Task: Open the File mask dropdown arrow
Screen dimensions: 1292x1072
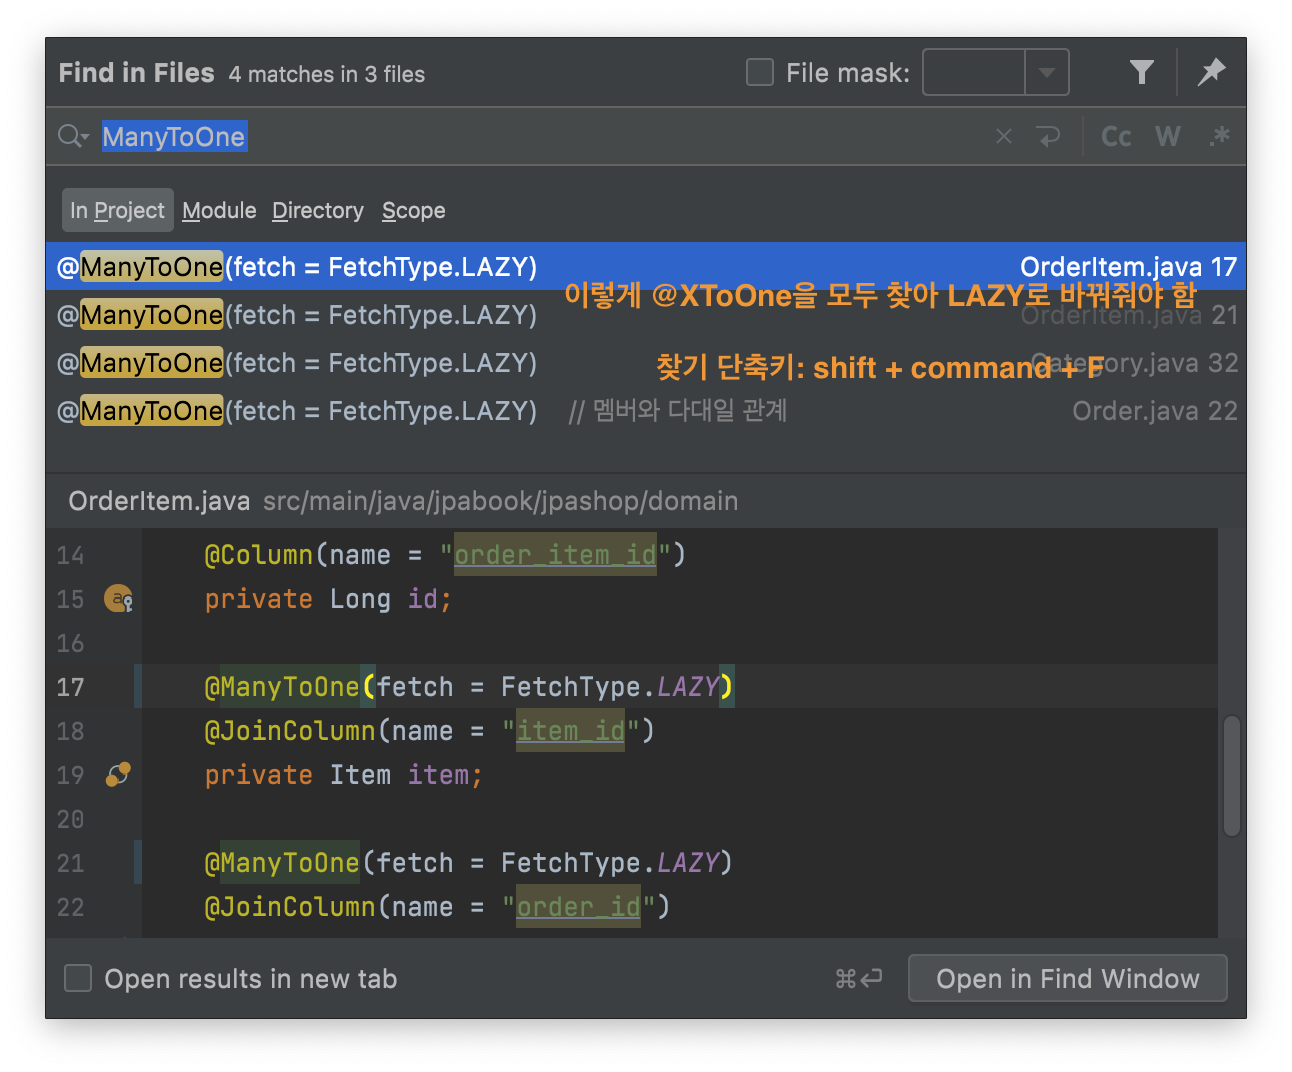Action: (1047, 72)
